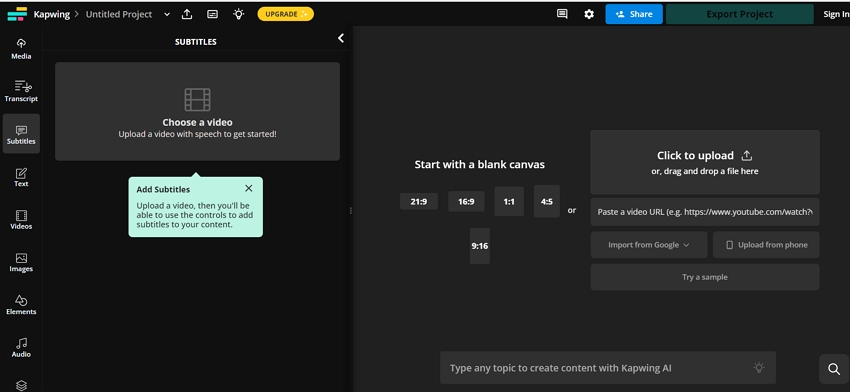
Task: Select the 9:16 canvas ratio
Action: pyautogui.click(x=480, y=246)
